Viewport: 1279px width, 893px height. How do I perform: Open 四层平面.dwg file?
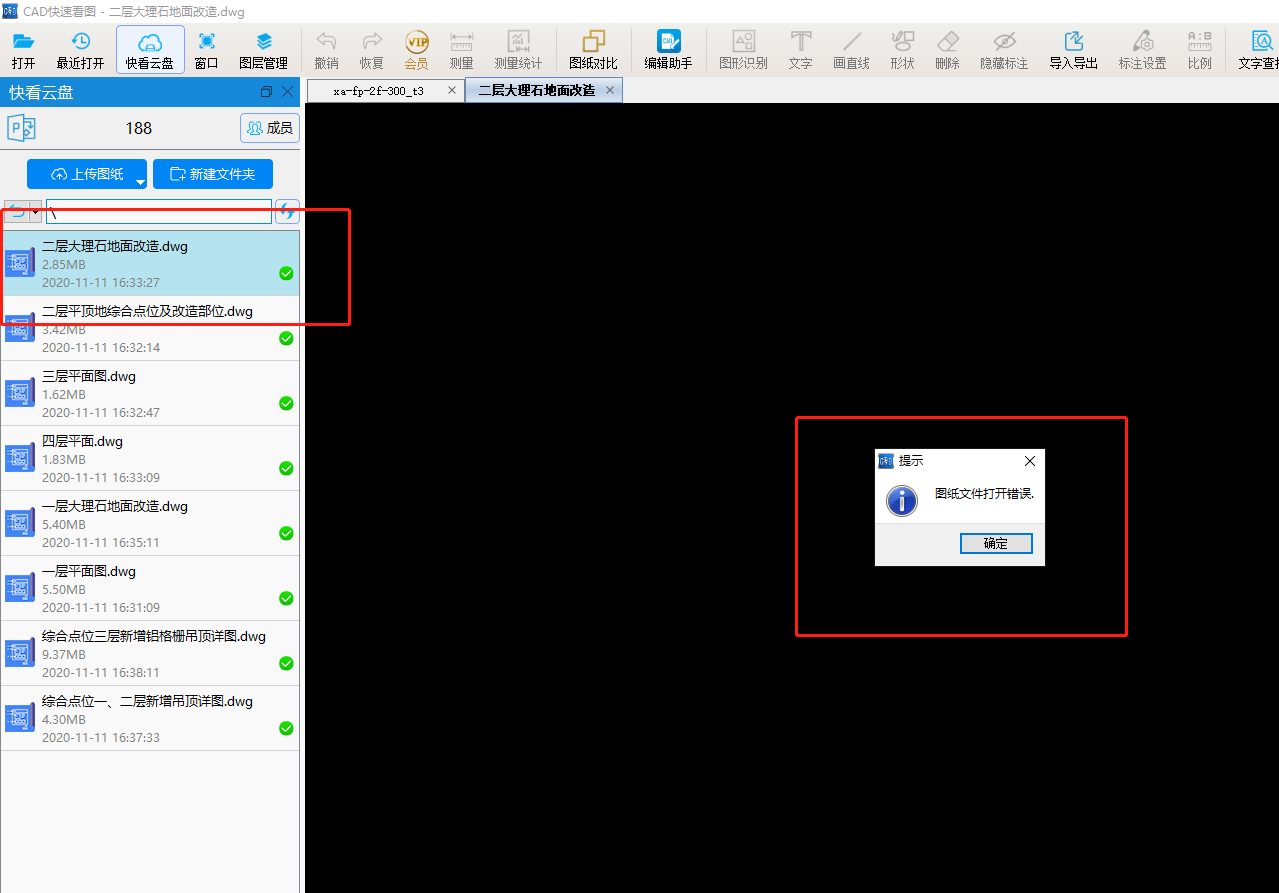(150, 458)
